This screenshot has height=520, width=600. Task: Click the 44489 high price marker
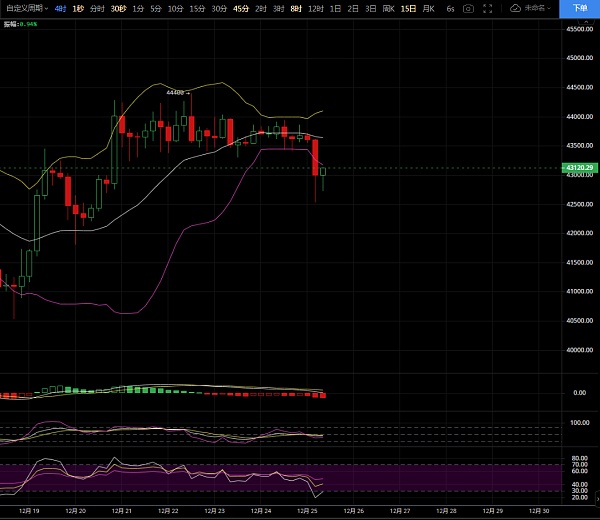click(175, 92)
